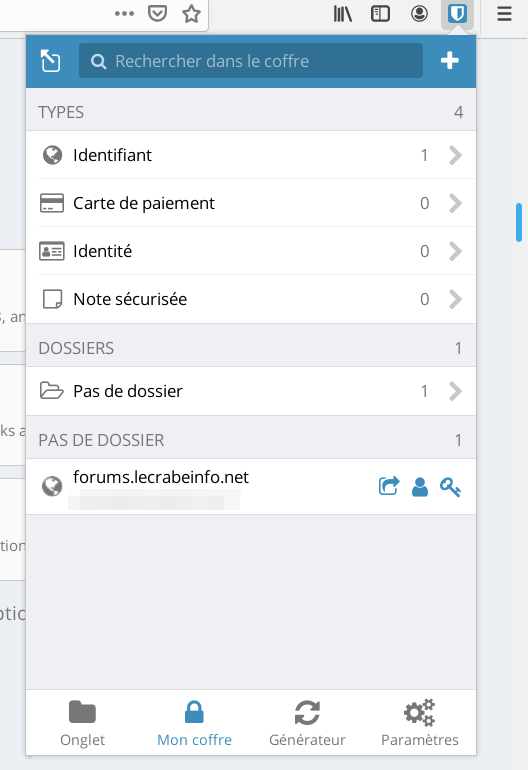Image resolution: width=528 pixels, height=770 pixels.
Task: Switch to the Onglet tab
Action: point(83,723)
